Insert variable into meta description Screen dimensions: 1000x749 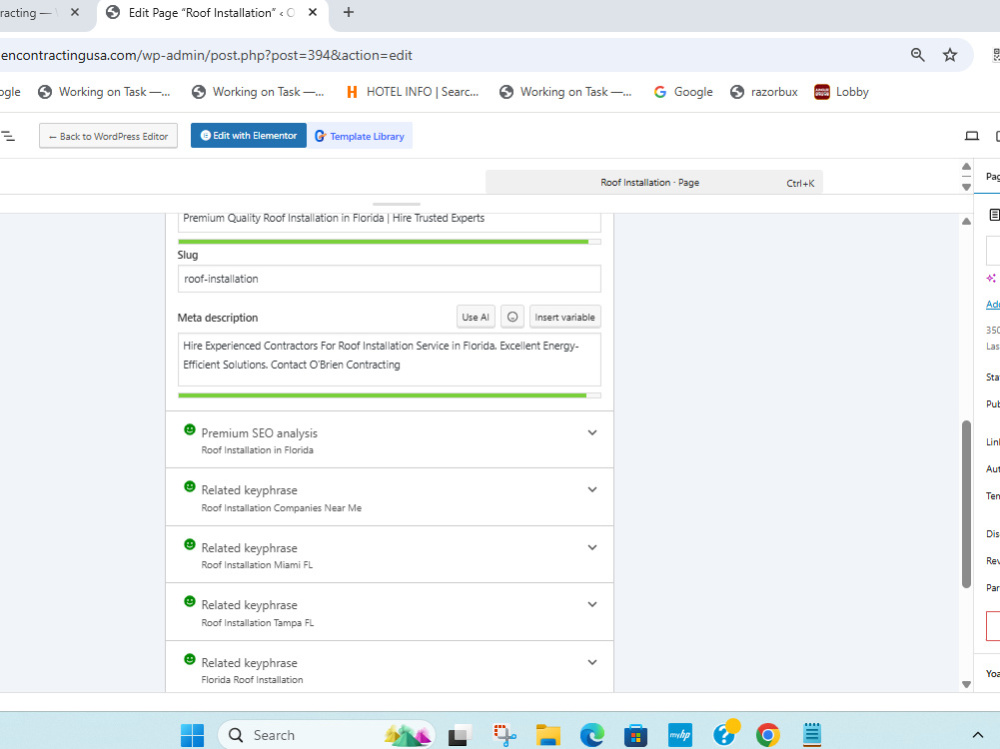(565, 317)
